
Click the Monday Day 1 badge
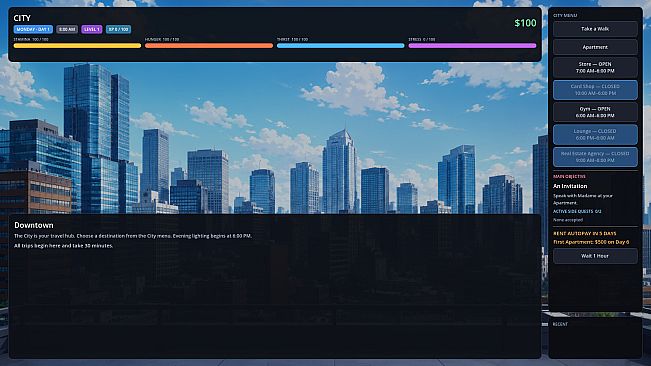(33, 29)
